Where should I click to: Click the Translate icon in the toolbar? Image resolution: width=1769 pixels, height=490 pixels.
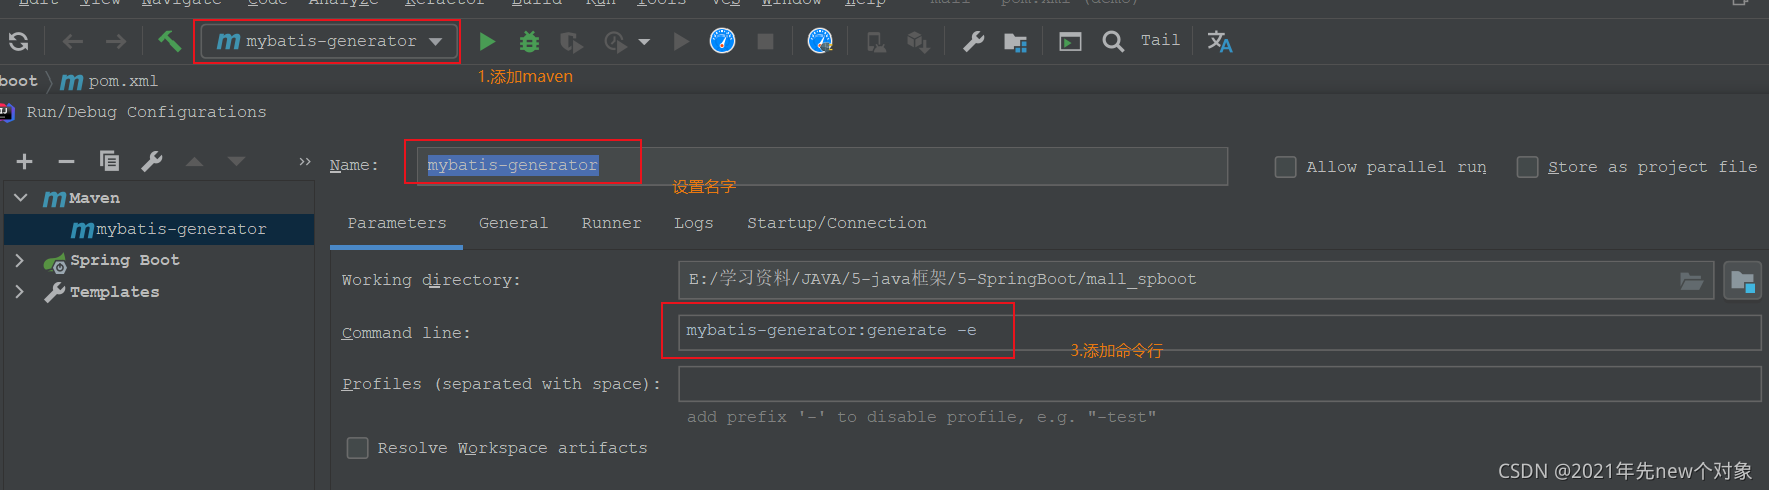pos(1219,41)
